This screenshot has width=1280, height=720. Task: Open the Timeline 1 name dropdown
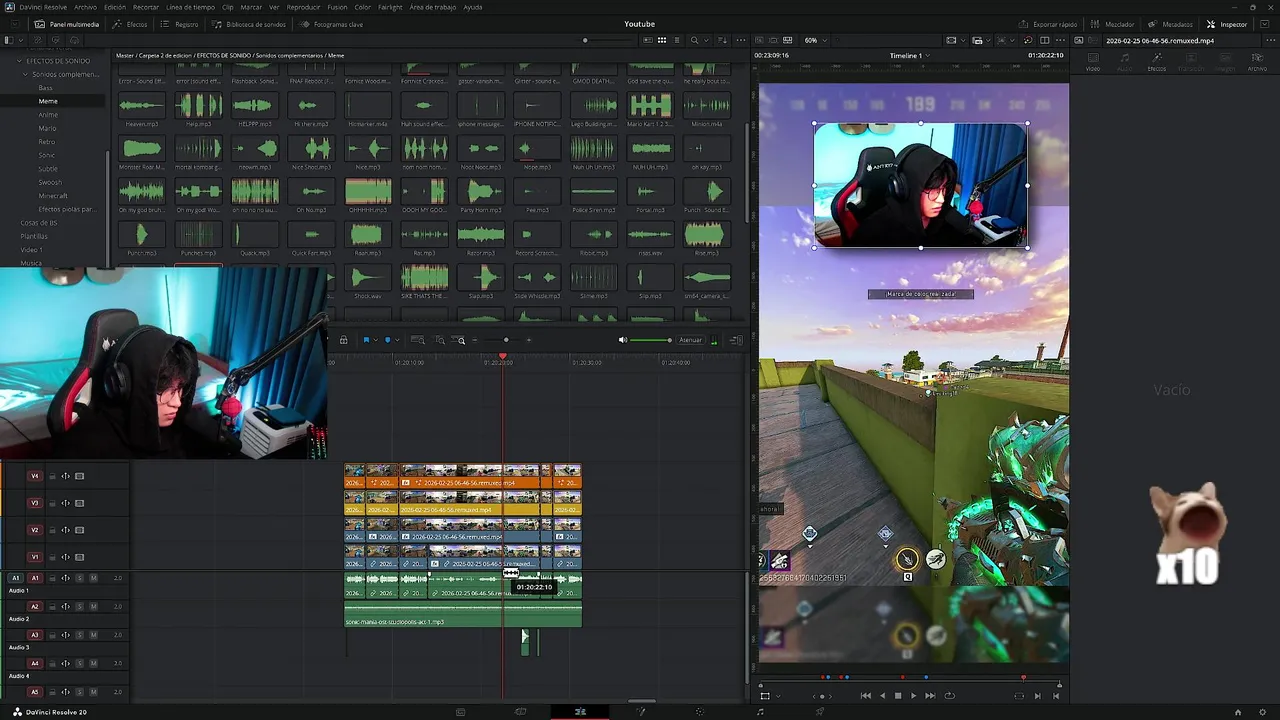tap(910, 55)
